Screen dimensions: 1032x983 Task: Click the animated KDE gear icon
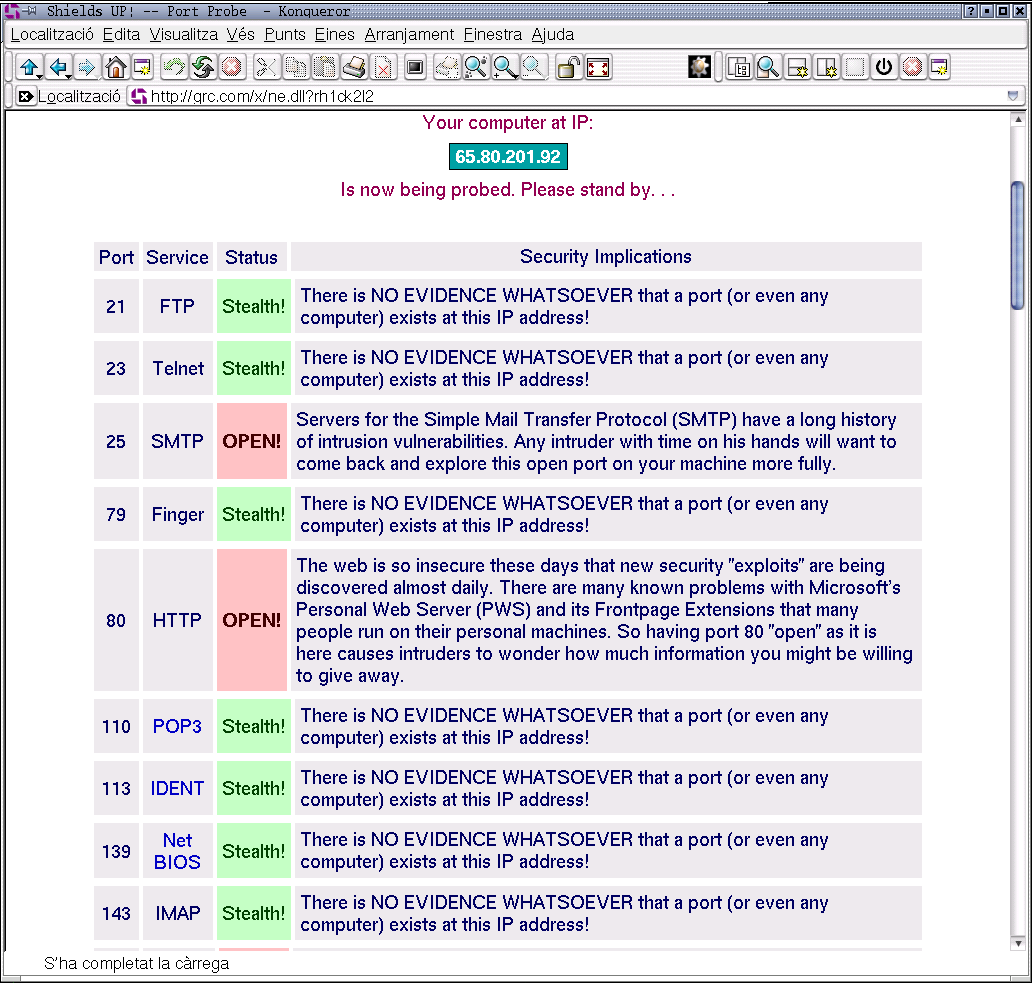700,66
